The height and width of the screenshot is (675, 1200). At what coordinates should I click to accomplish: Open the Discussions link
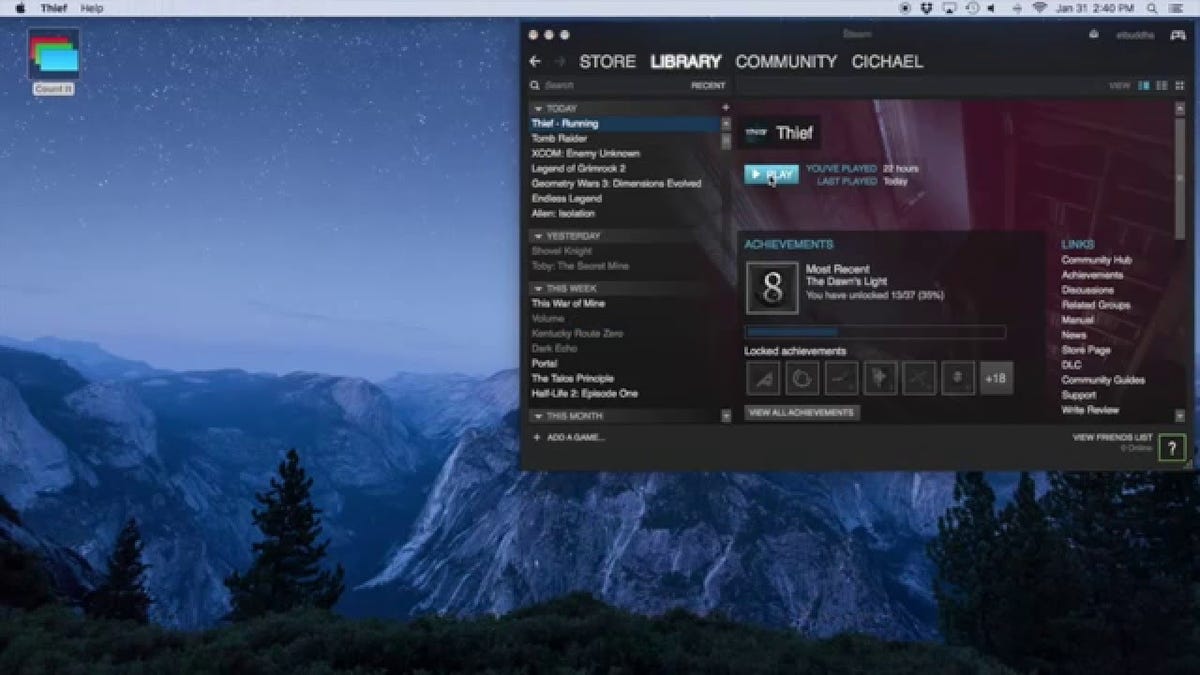pos(1087,290)
